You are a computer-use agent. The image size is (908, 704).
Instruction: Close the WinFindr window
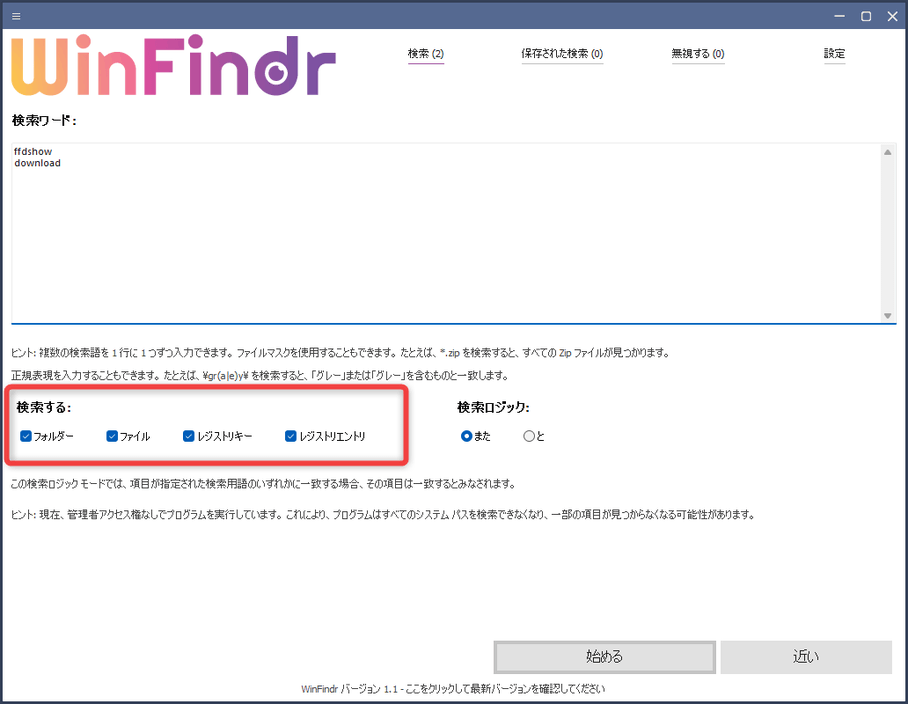pos(892,16)
